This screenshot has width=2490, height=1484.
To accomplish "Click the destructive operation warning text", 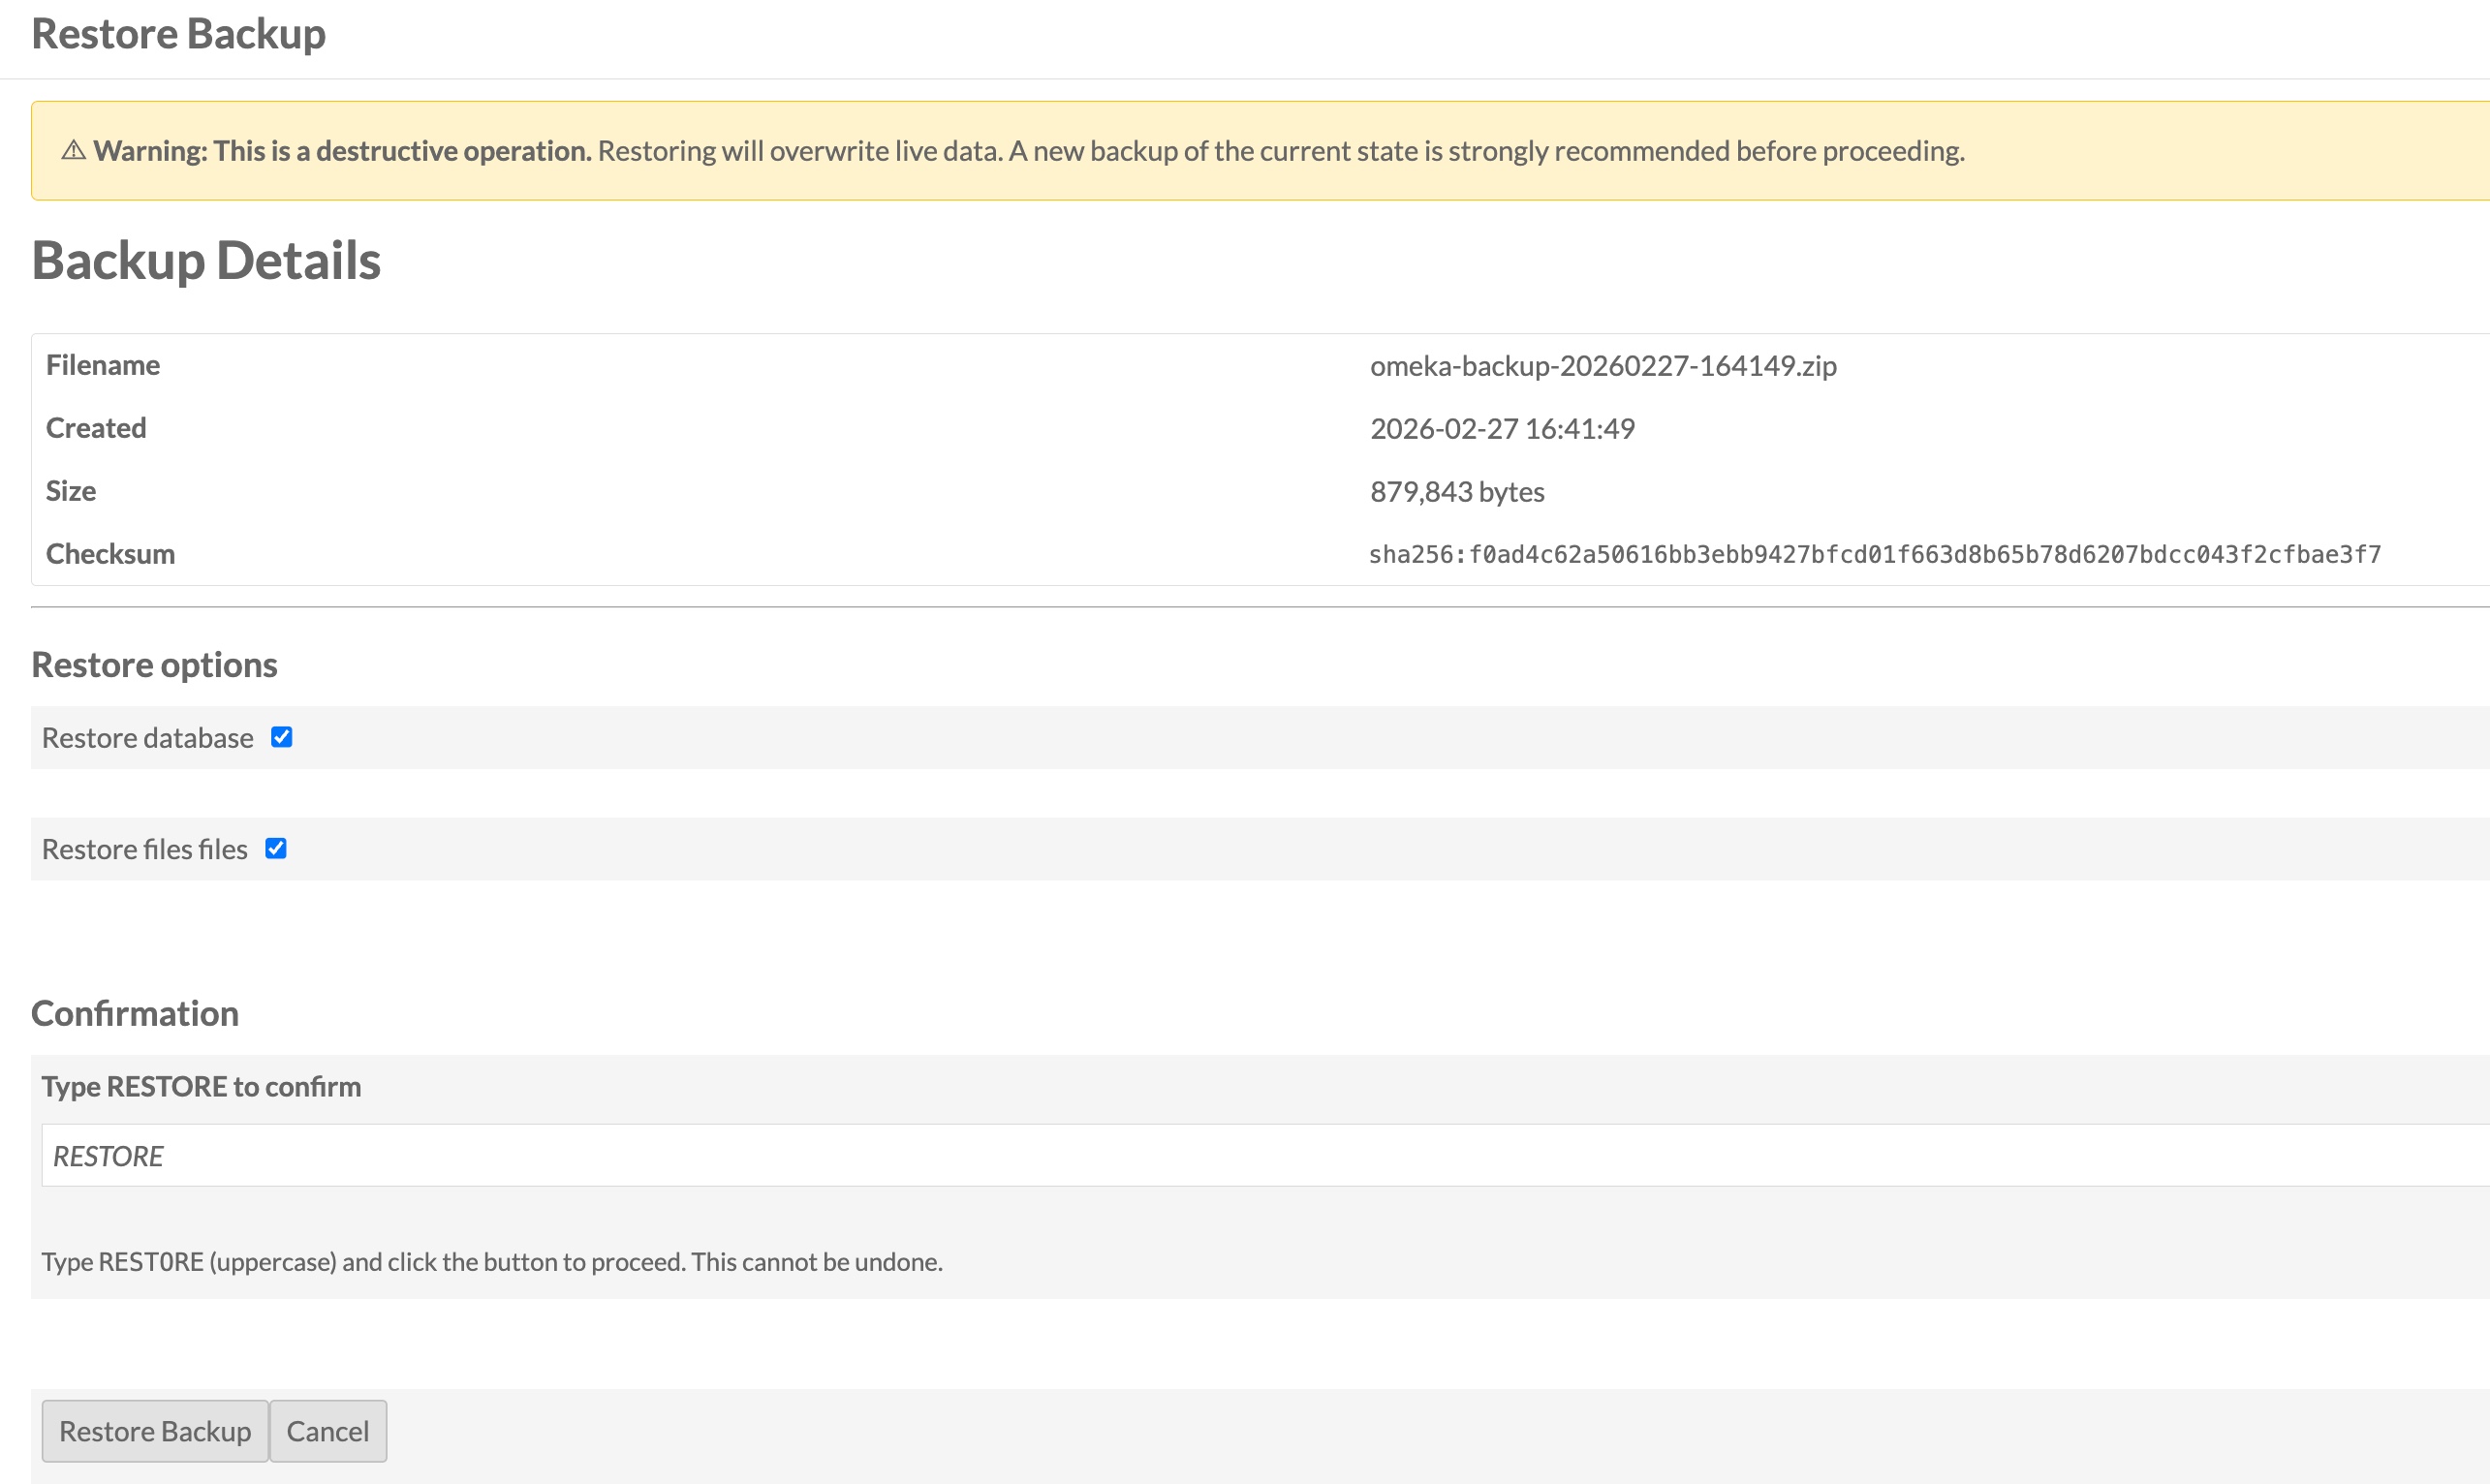I will click(1028, 151).
